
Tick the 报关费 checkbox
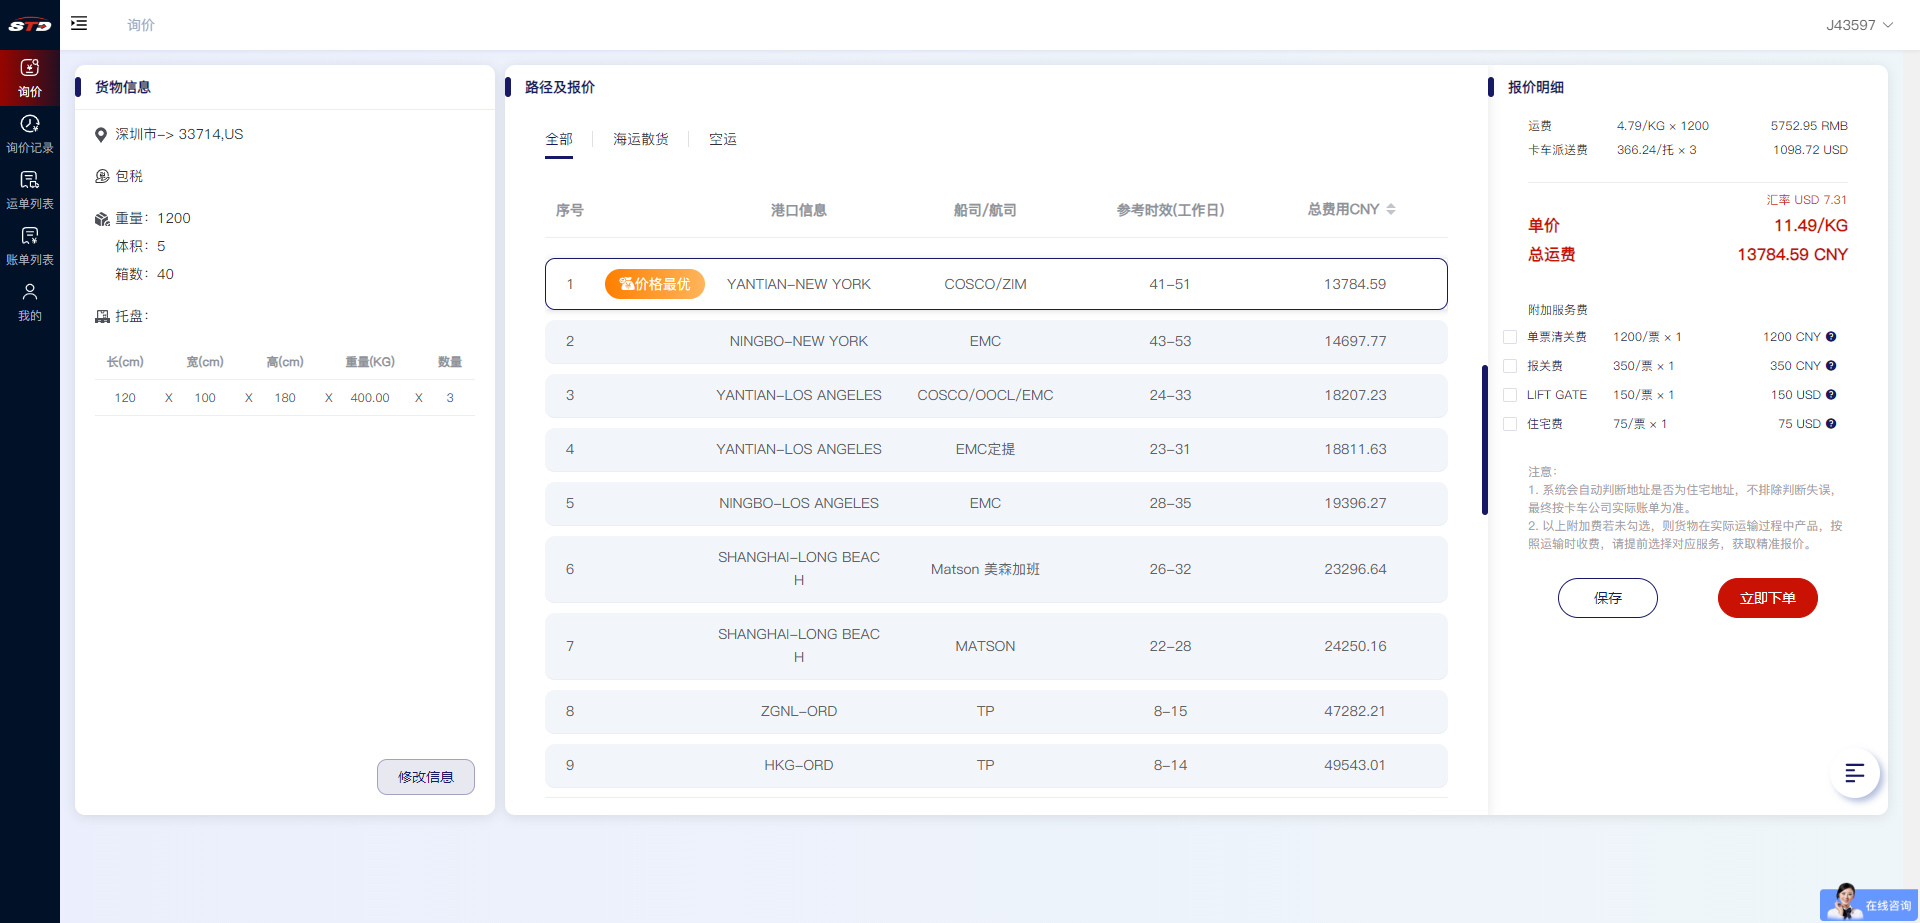click(1510, 366)
